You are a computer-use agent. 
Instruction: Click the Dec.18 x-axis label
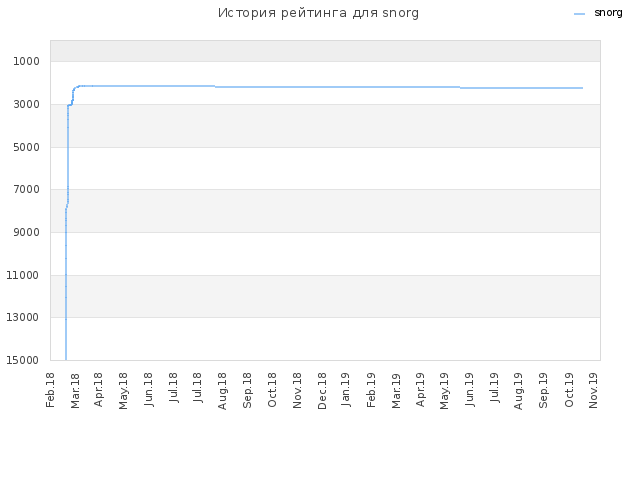tap(322, 391)
